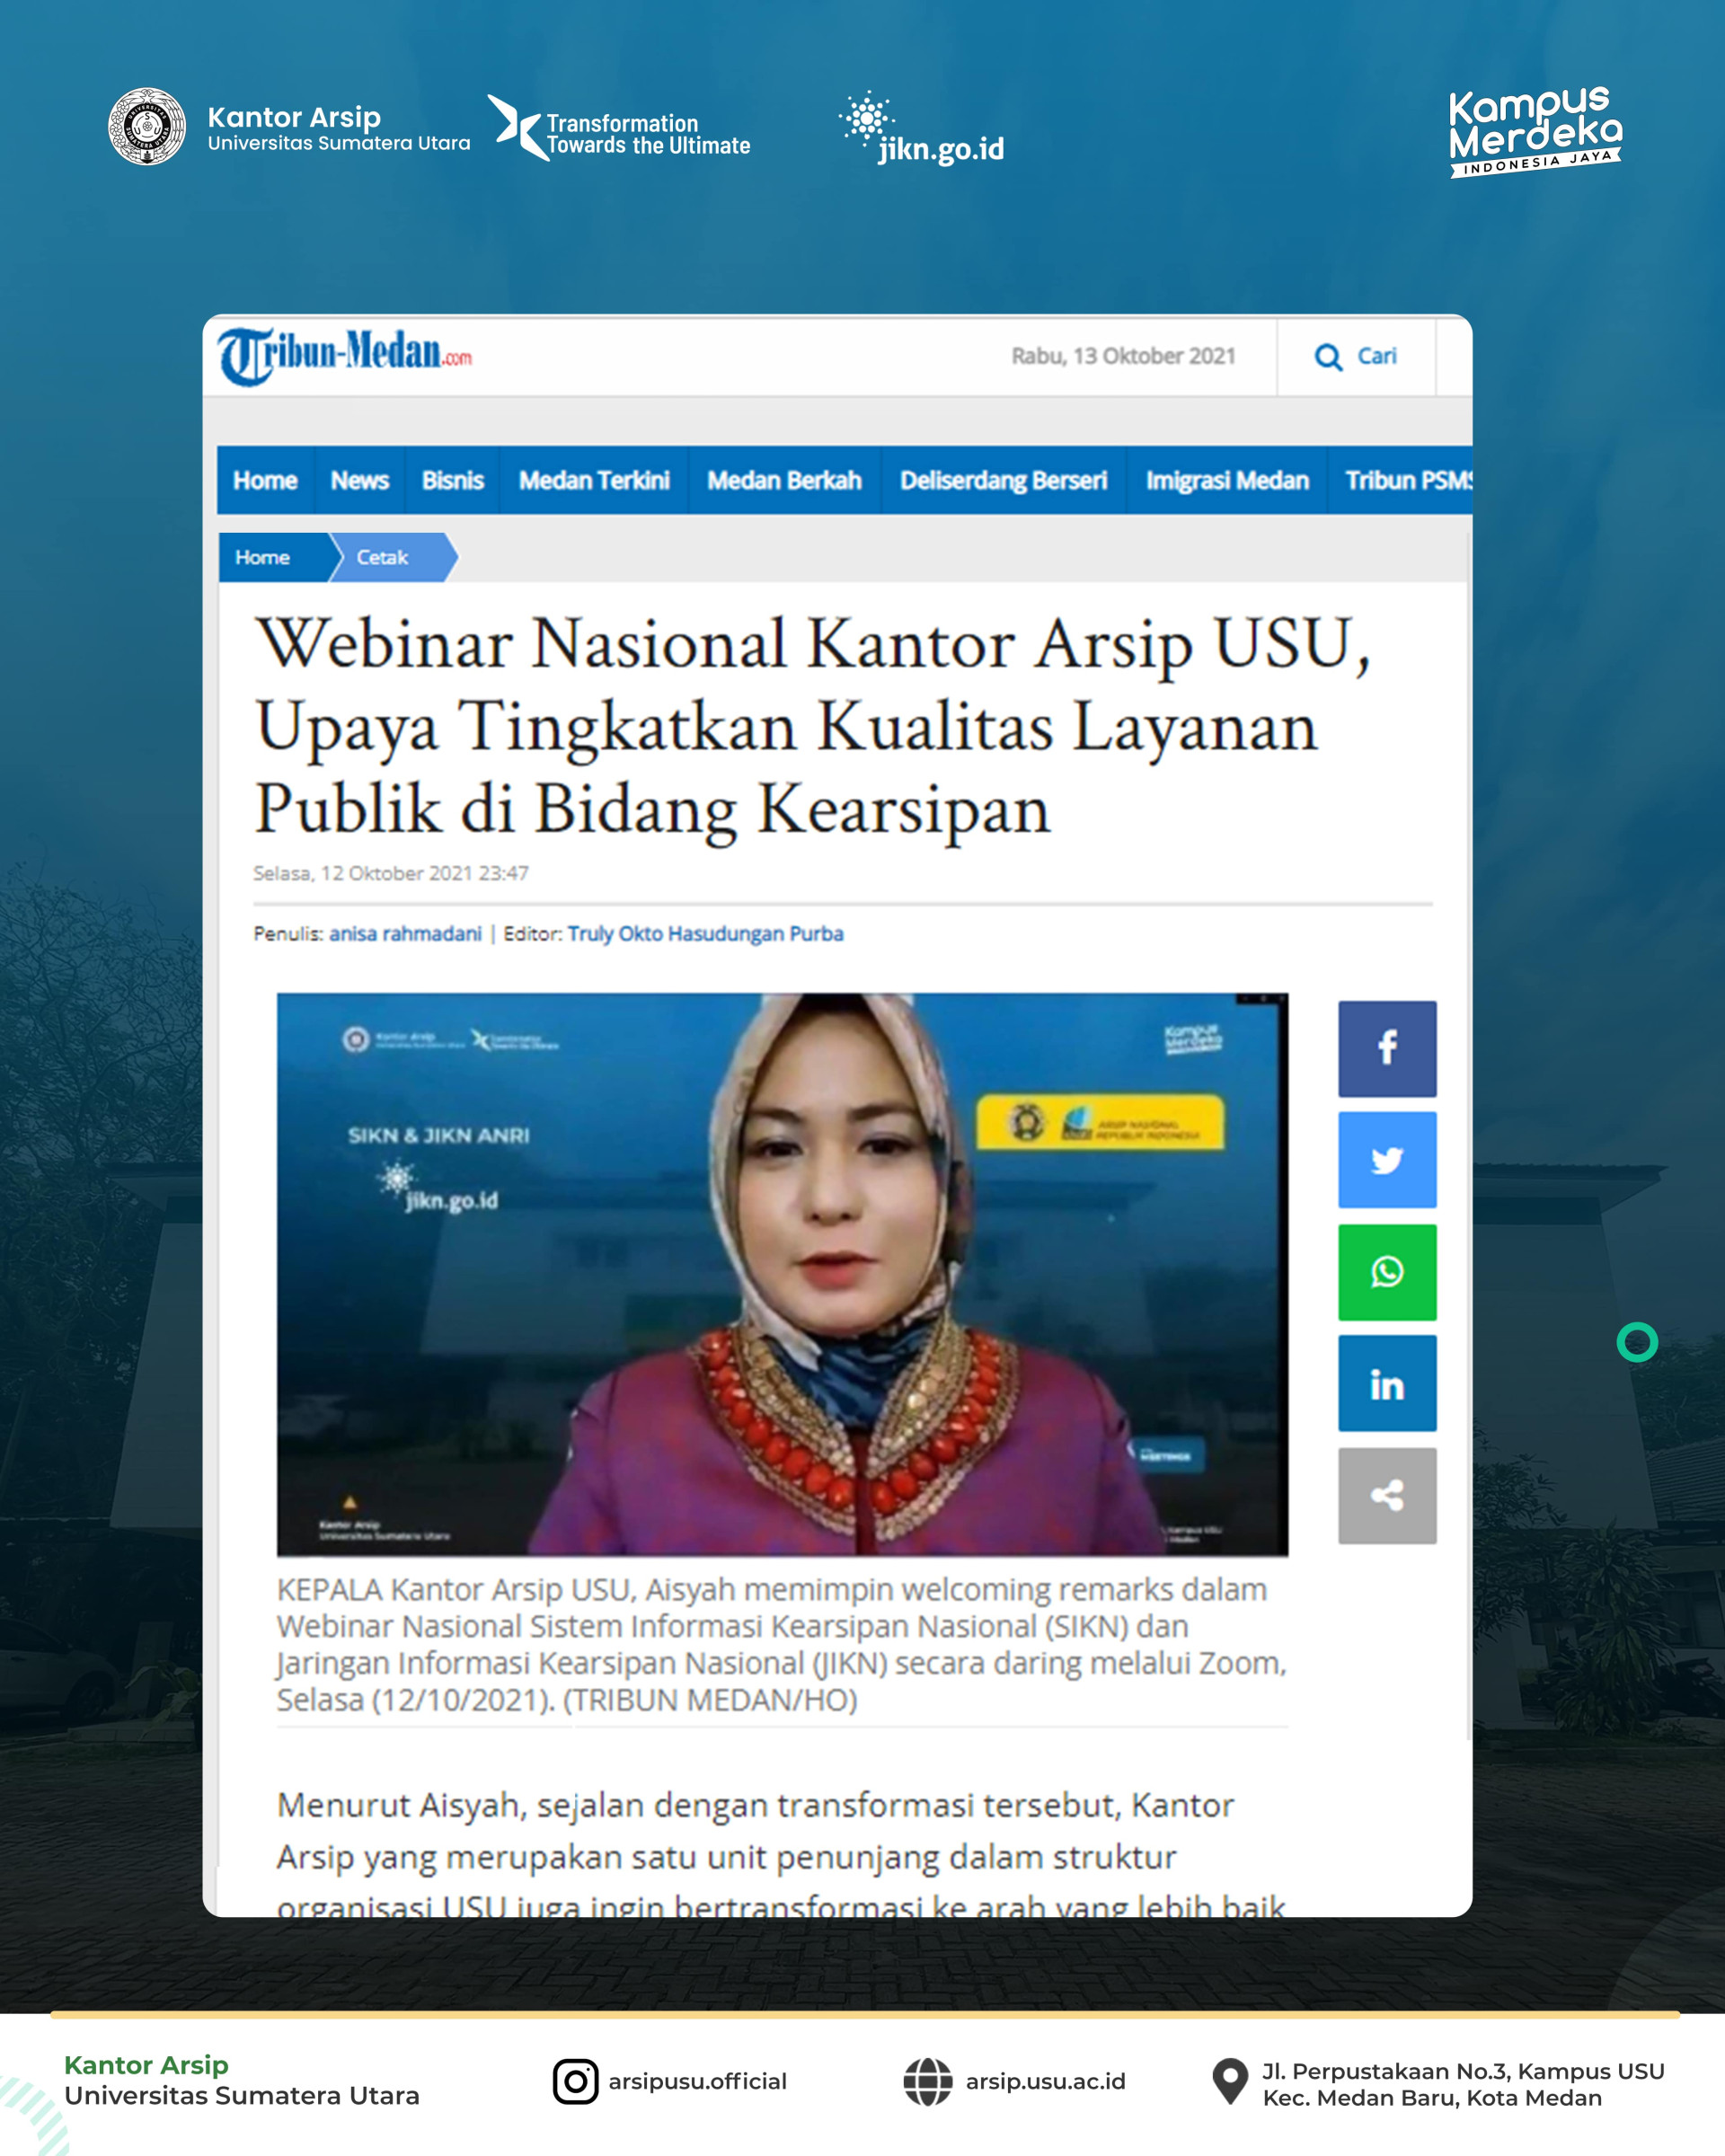Go to Deliserdang Berseri section
This screenshot has height=2156, width=1725.
[1003, 481]
